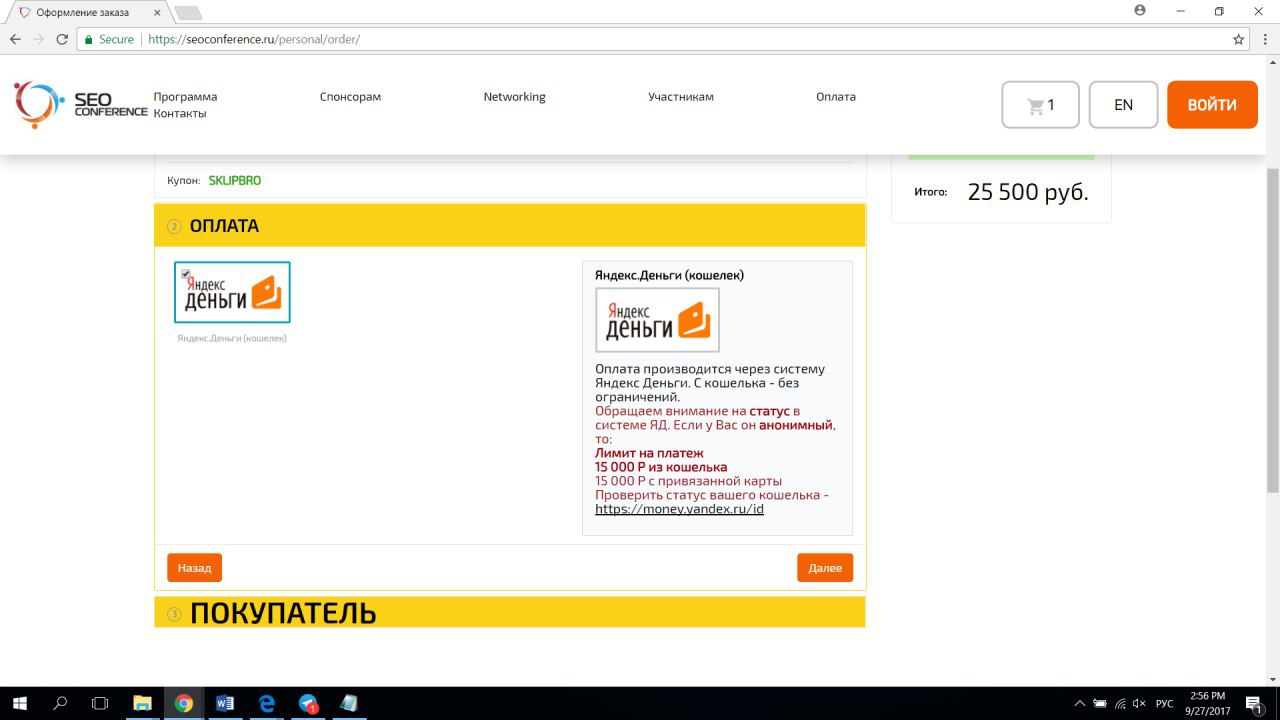The width and height of the screenshot is (1280, 720).
Task: Open File Explorer from taskbar
Action: (x=142, y=703)
